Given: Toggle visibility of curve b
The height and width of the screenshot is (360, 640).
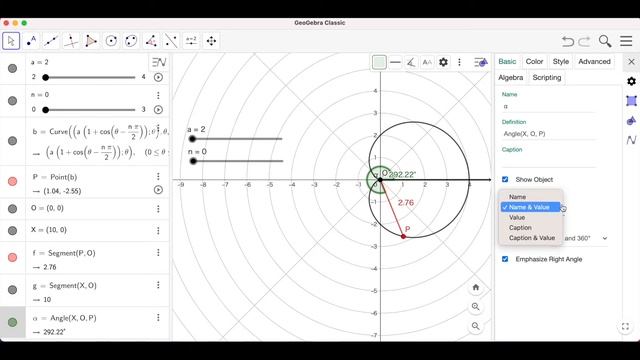Looking at the screenshot, I should [x=13, y=141].
